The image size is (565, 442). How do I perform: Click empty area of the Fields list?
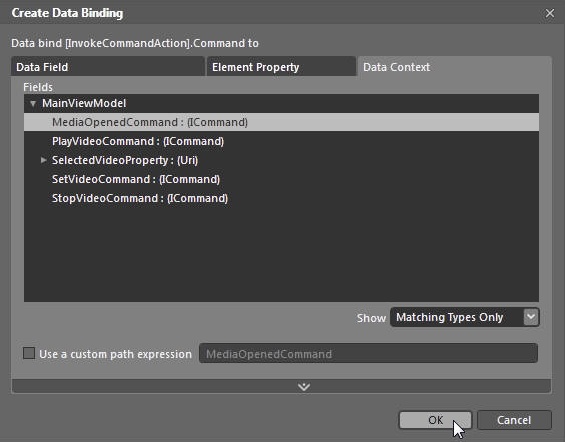click(281, 254)
